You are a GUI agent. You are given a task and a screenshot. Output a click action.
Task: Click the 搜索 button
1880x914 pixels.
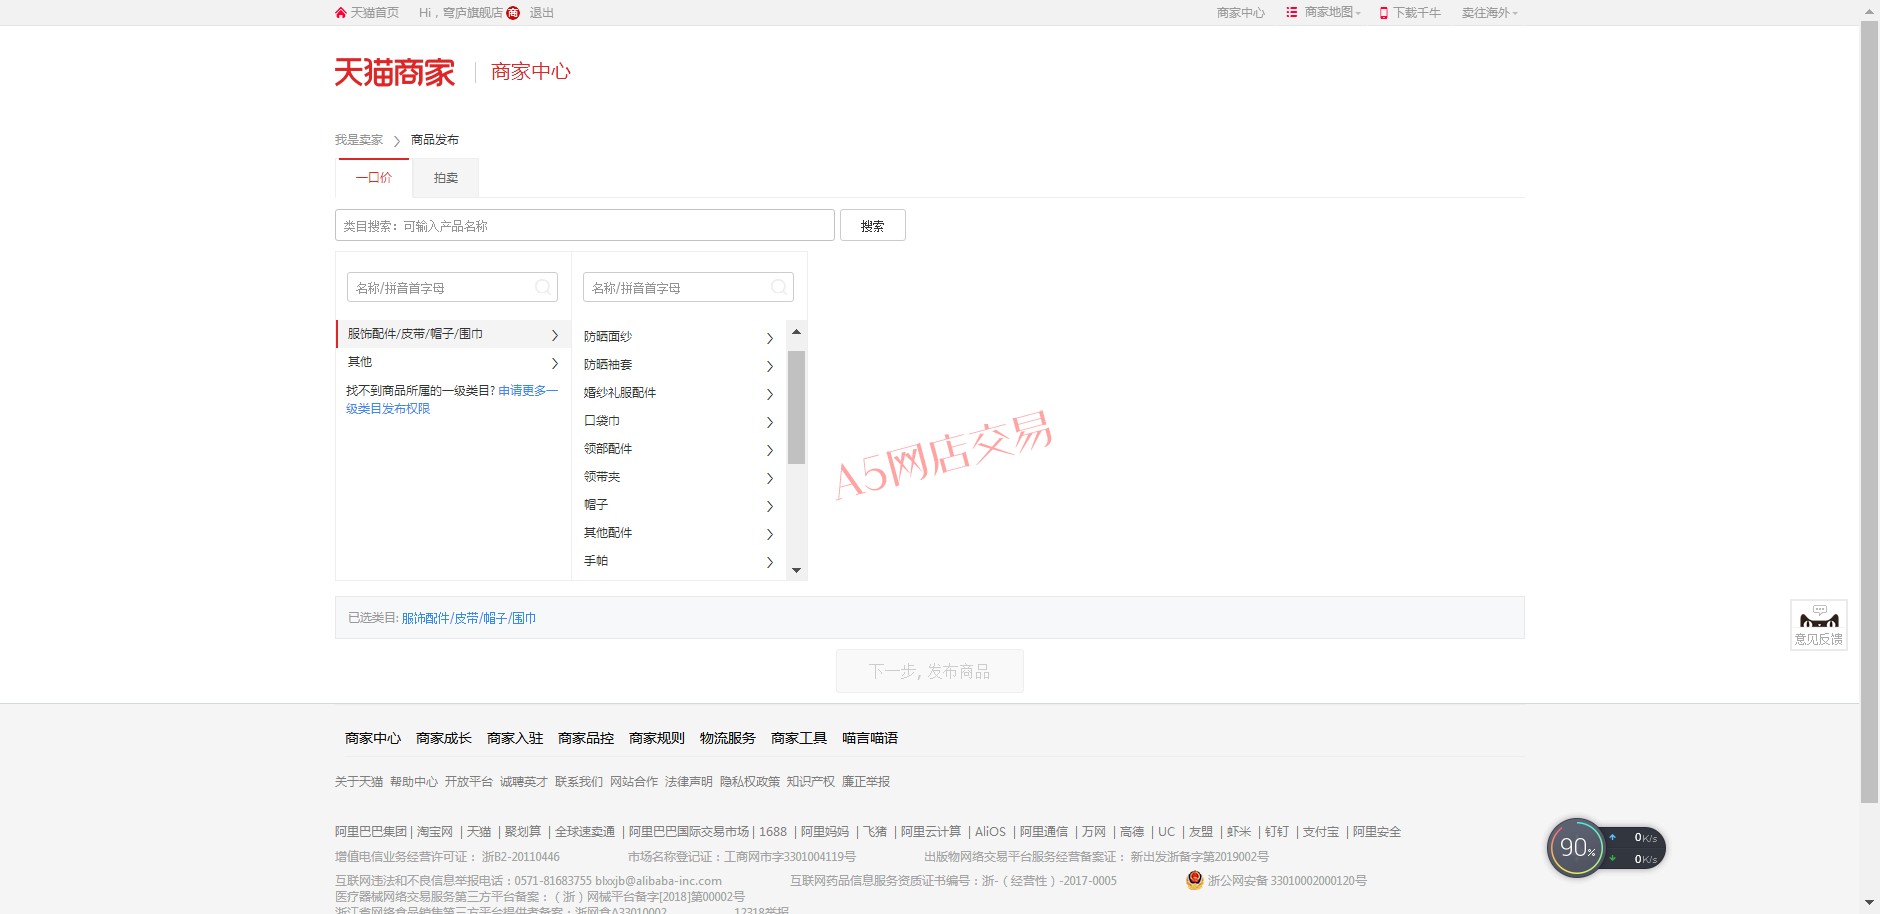[x=872, y=226]
